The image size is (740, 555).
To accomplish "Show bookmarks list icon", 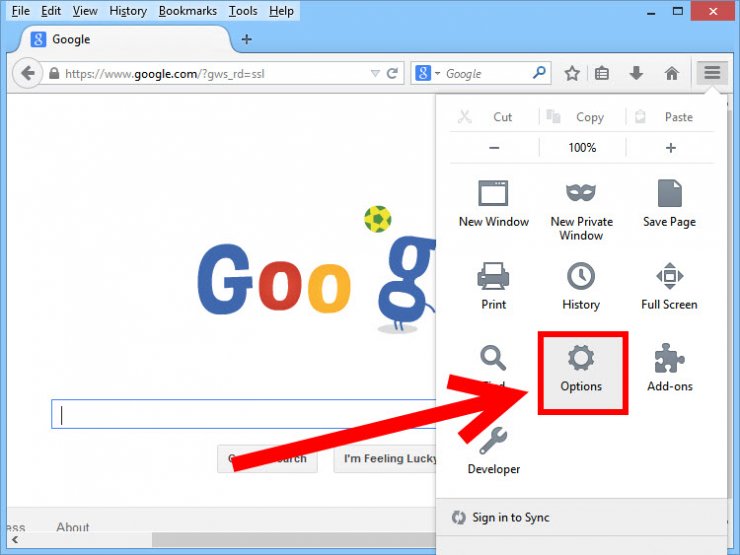I will 602,73.
